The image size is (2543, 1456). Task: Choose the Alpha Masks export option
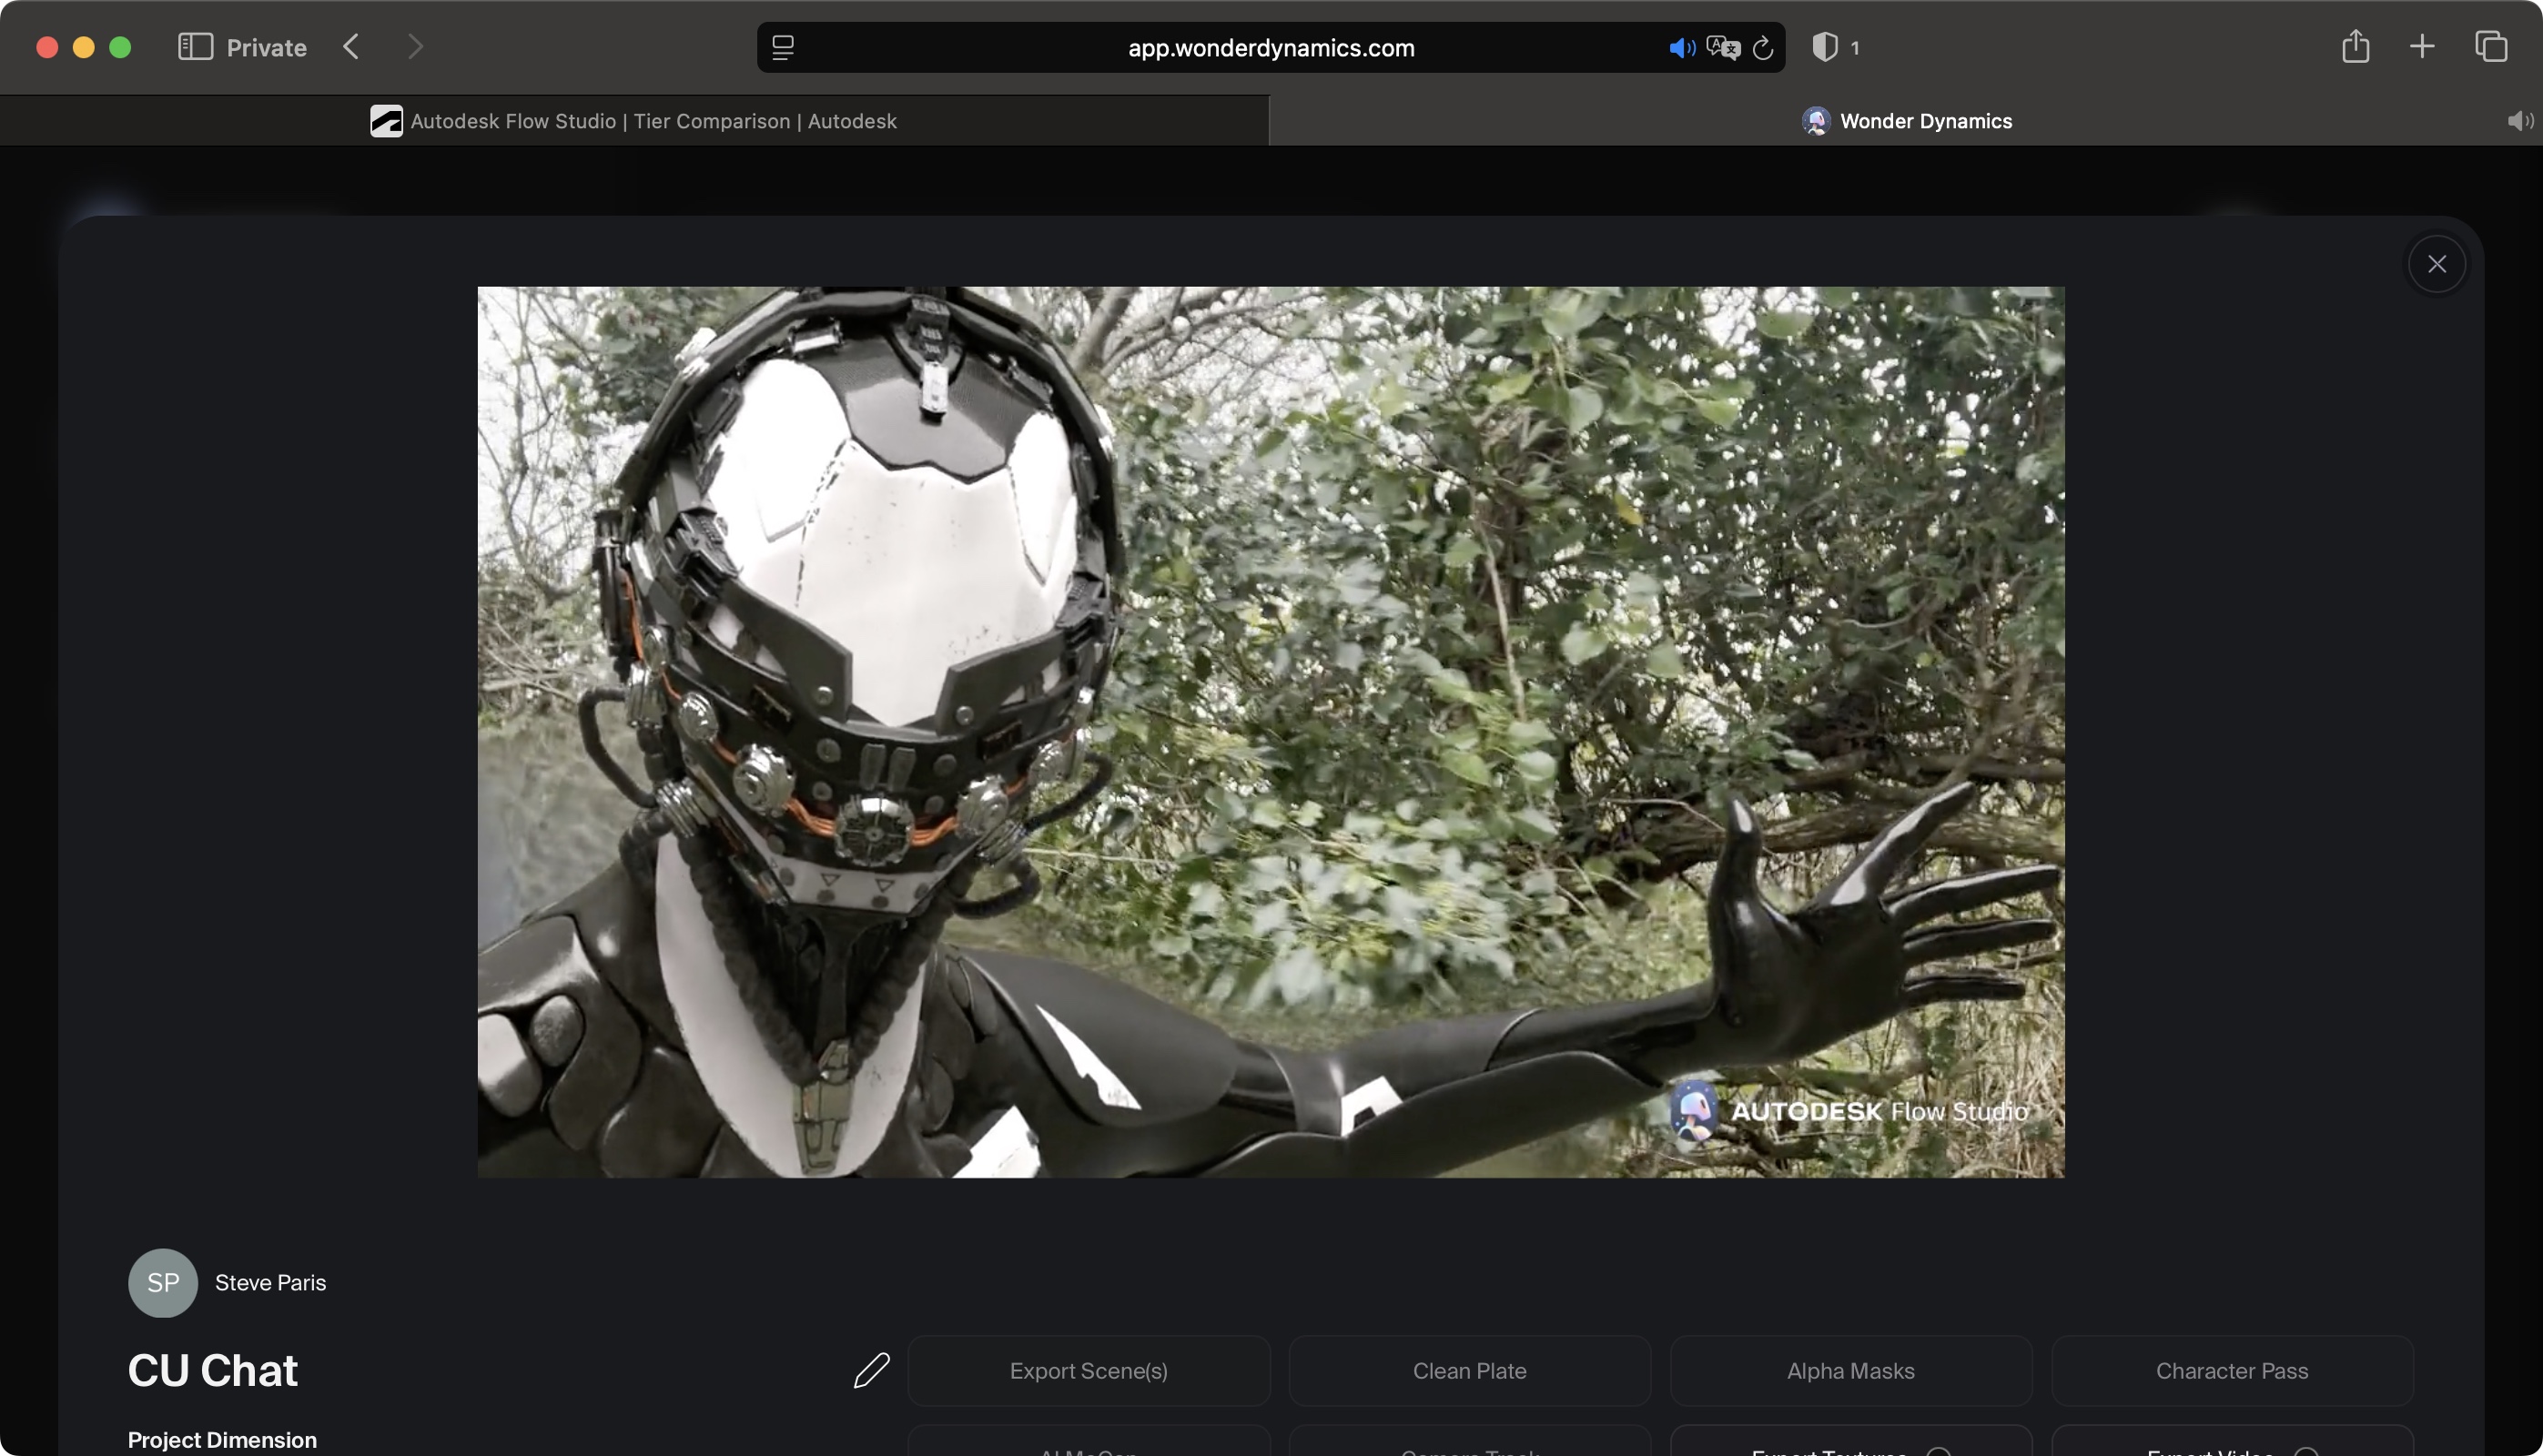tap(1850, 1371)
